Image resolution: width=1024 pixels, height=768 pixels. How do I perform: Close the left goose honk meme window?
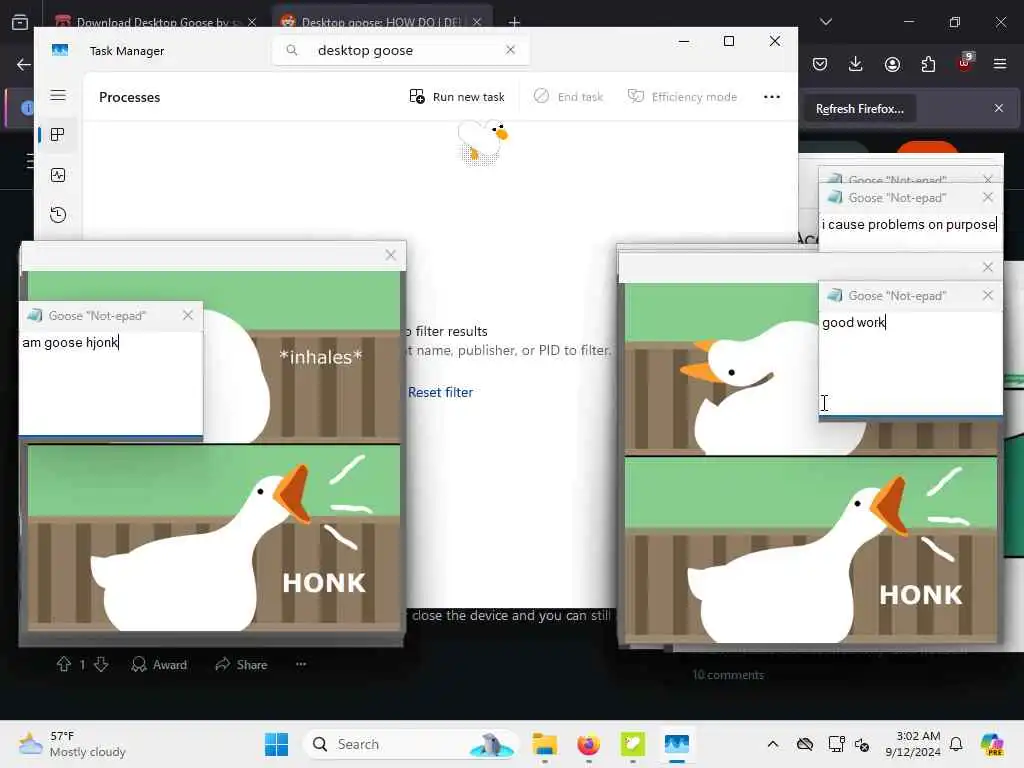click(391, 255)
